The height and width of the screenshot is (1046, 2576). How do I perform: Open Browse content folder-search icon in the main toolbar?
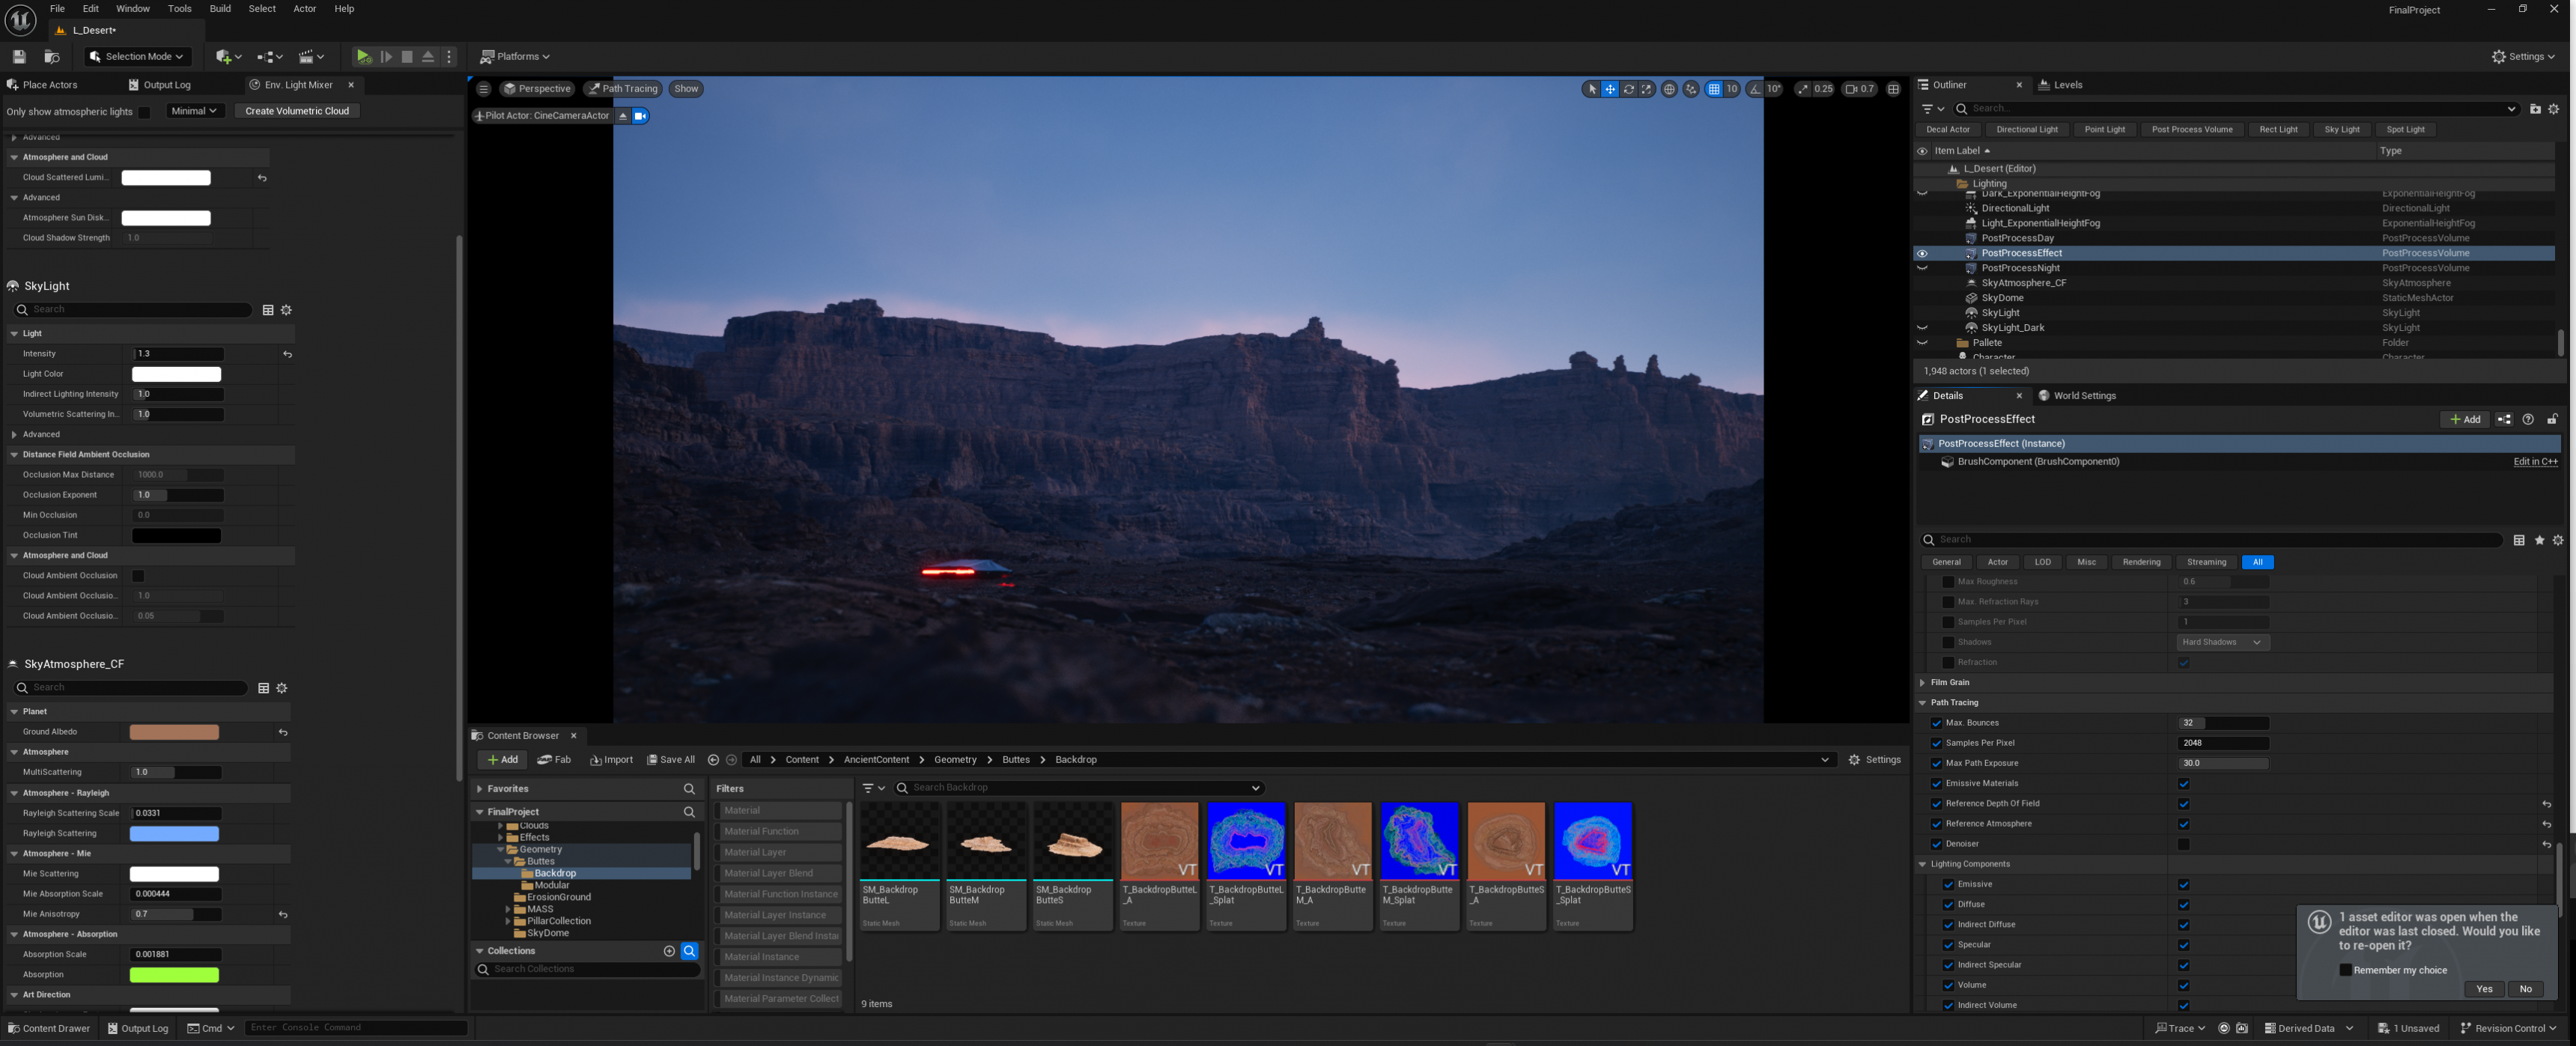tap(52, 57)
